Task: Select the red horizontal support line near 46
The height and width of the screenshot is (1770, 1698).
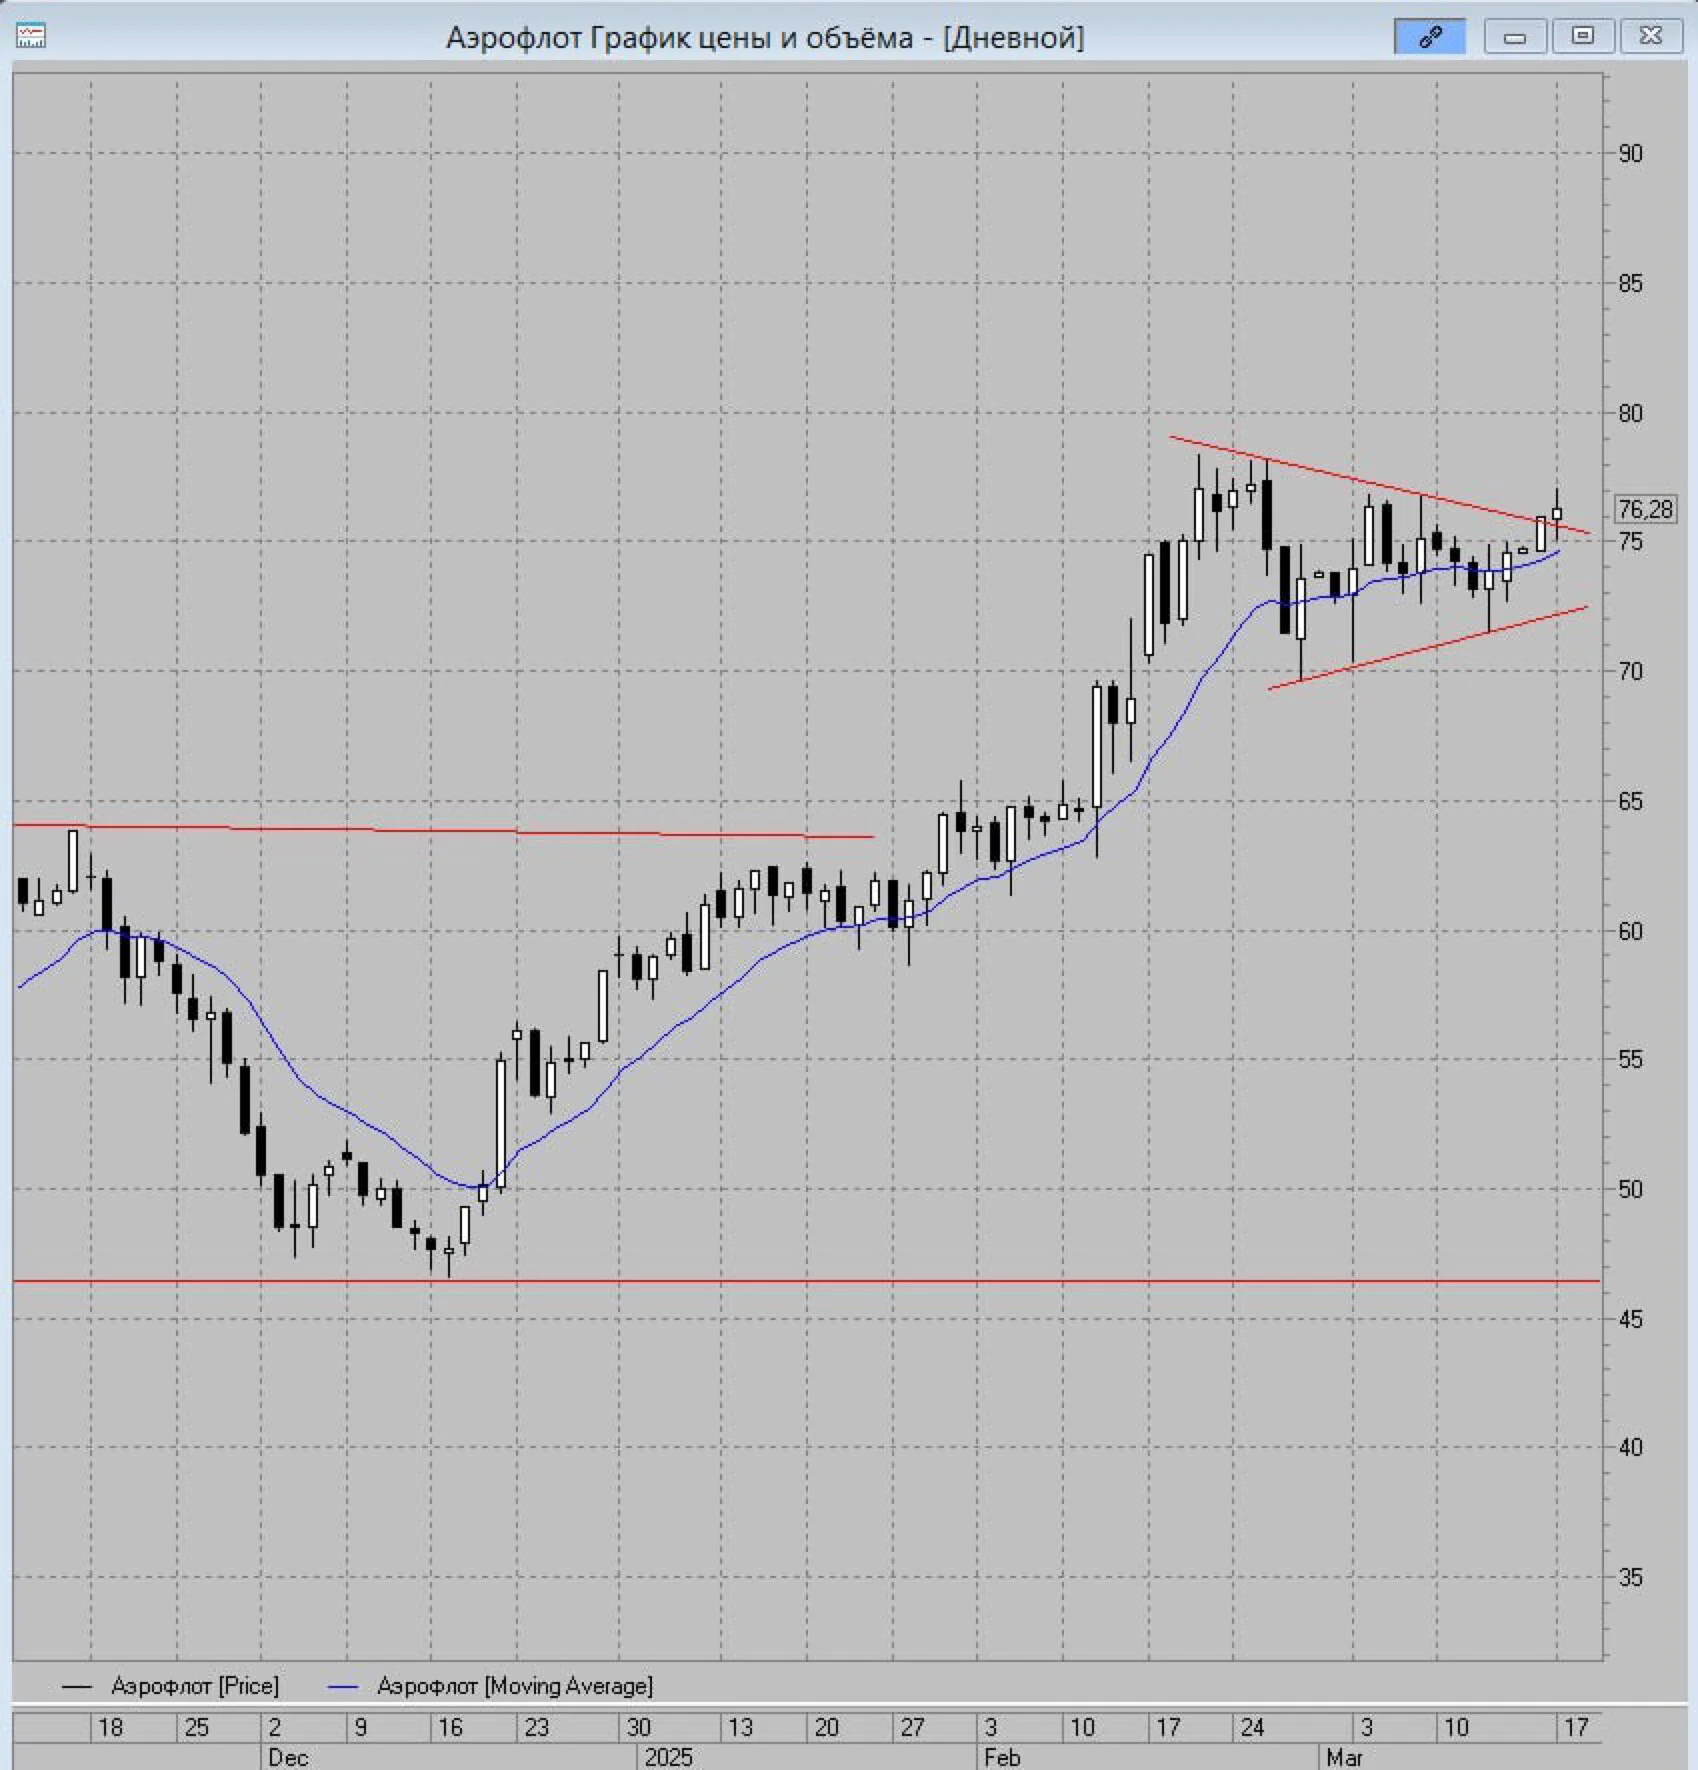Action: coord(806,1281)
